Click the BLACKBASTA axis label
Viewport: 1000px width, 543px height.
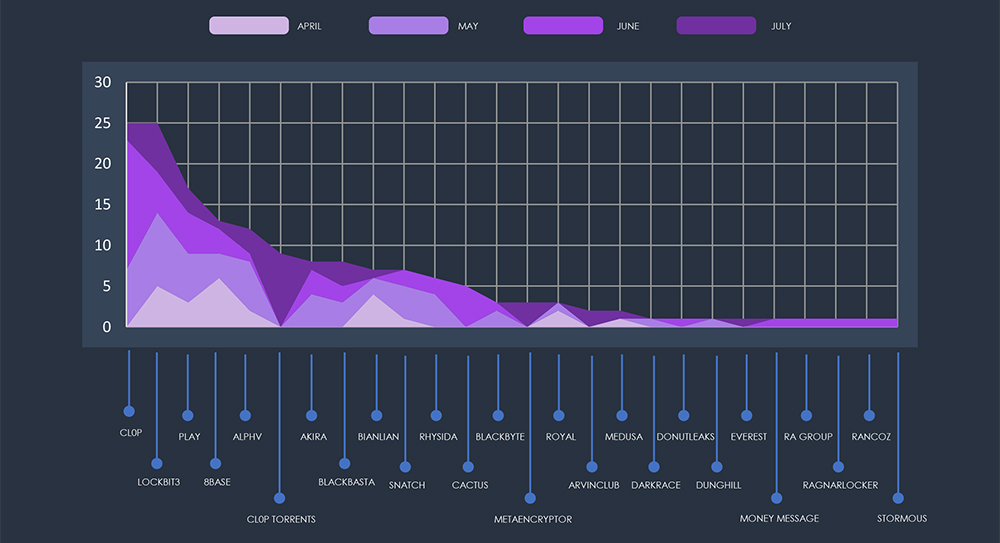tap(347, 482)
